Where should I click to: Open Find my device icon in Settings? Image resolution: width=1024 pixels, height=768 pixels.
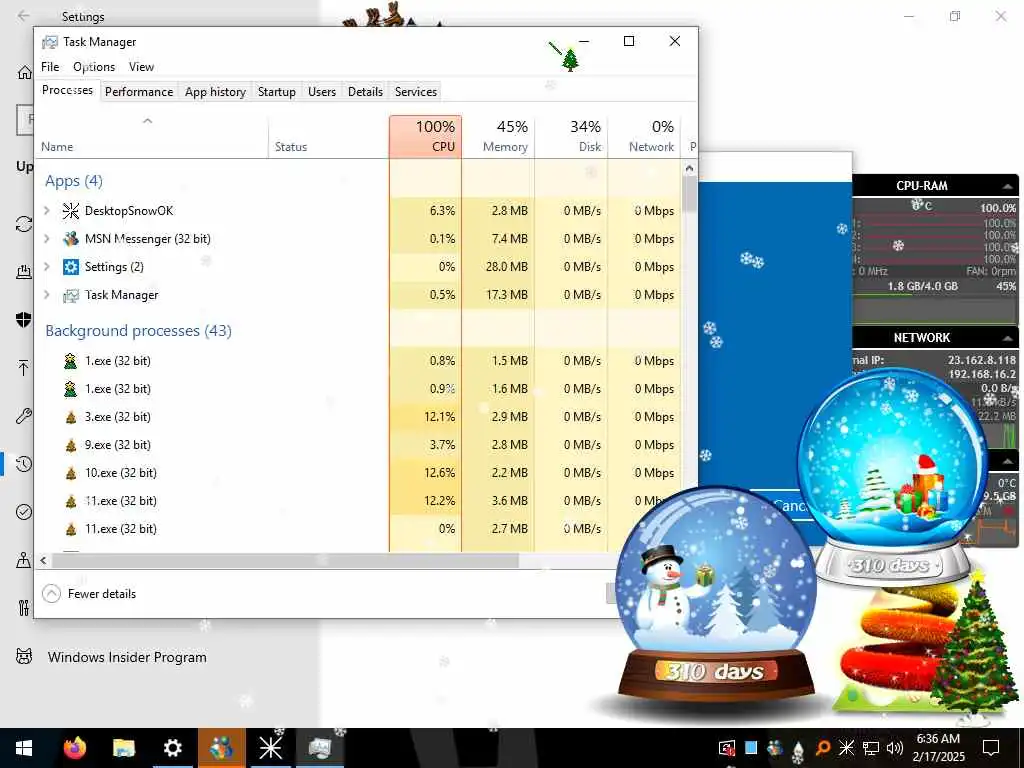pyautogui.click(x=24, y=560)
